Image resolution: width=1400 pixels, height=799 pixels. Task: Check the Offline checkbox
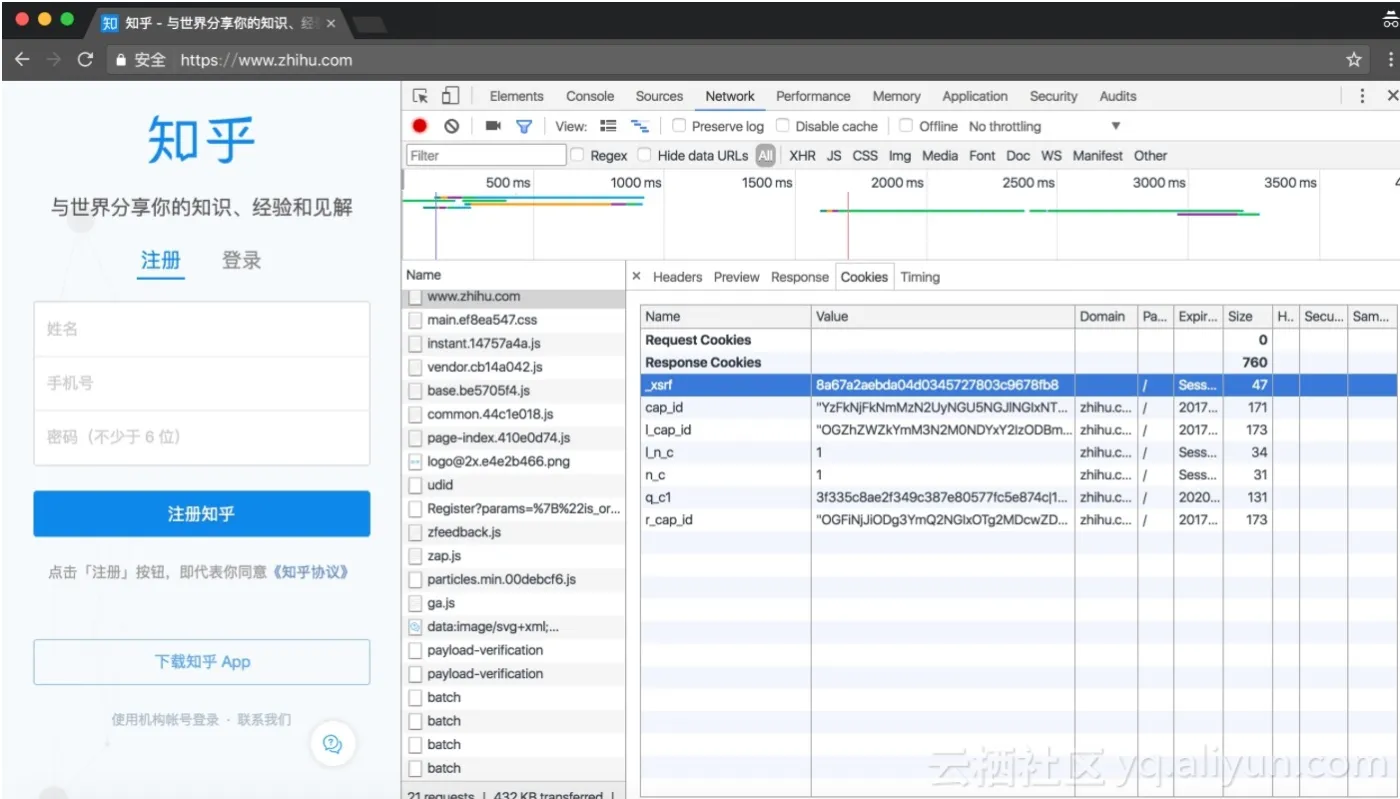click(906, 126)
